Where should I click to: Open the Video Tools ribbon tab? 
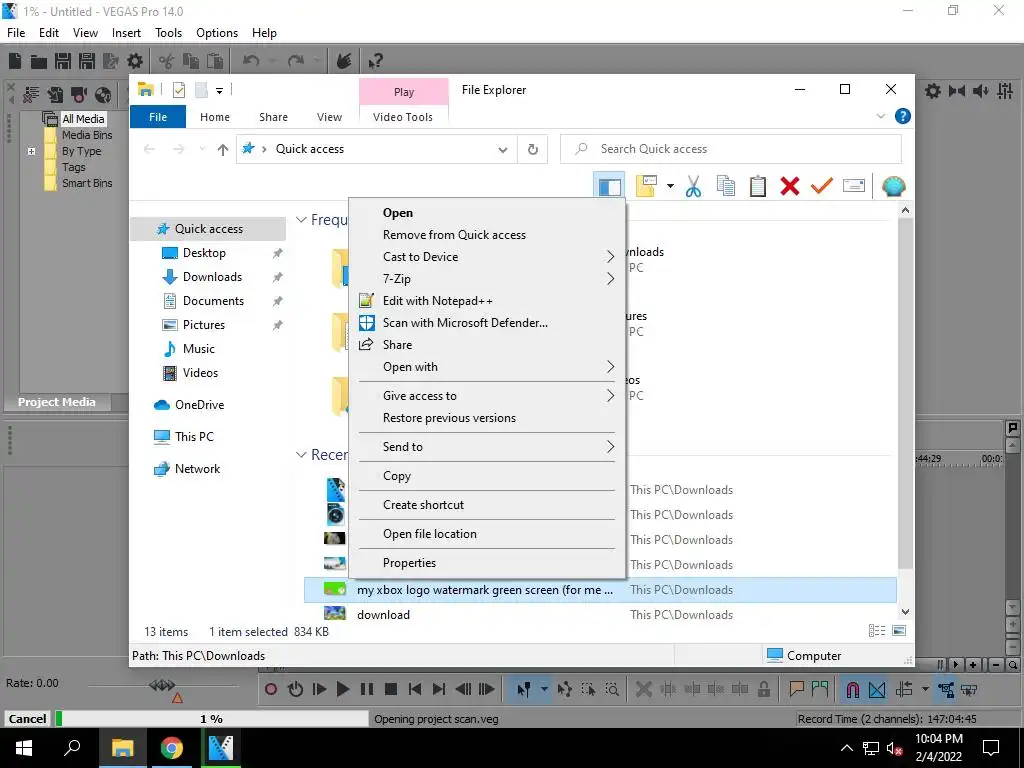[402, 117]
